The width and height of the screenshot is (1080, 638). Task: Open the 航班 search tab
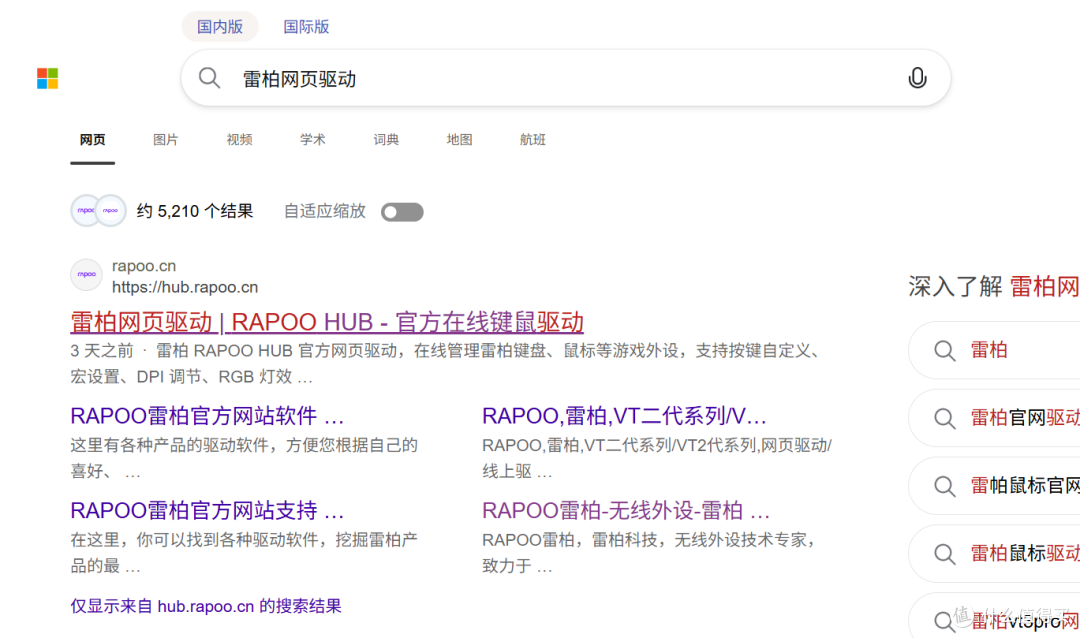click(532, 140)
